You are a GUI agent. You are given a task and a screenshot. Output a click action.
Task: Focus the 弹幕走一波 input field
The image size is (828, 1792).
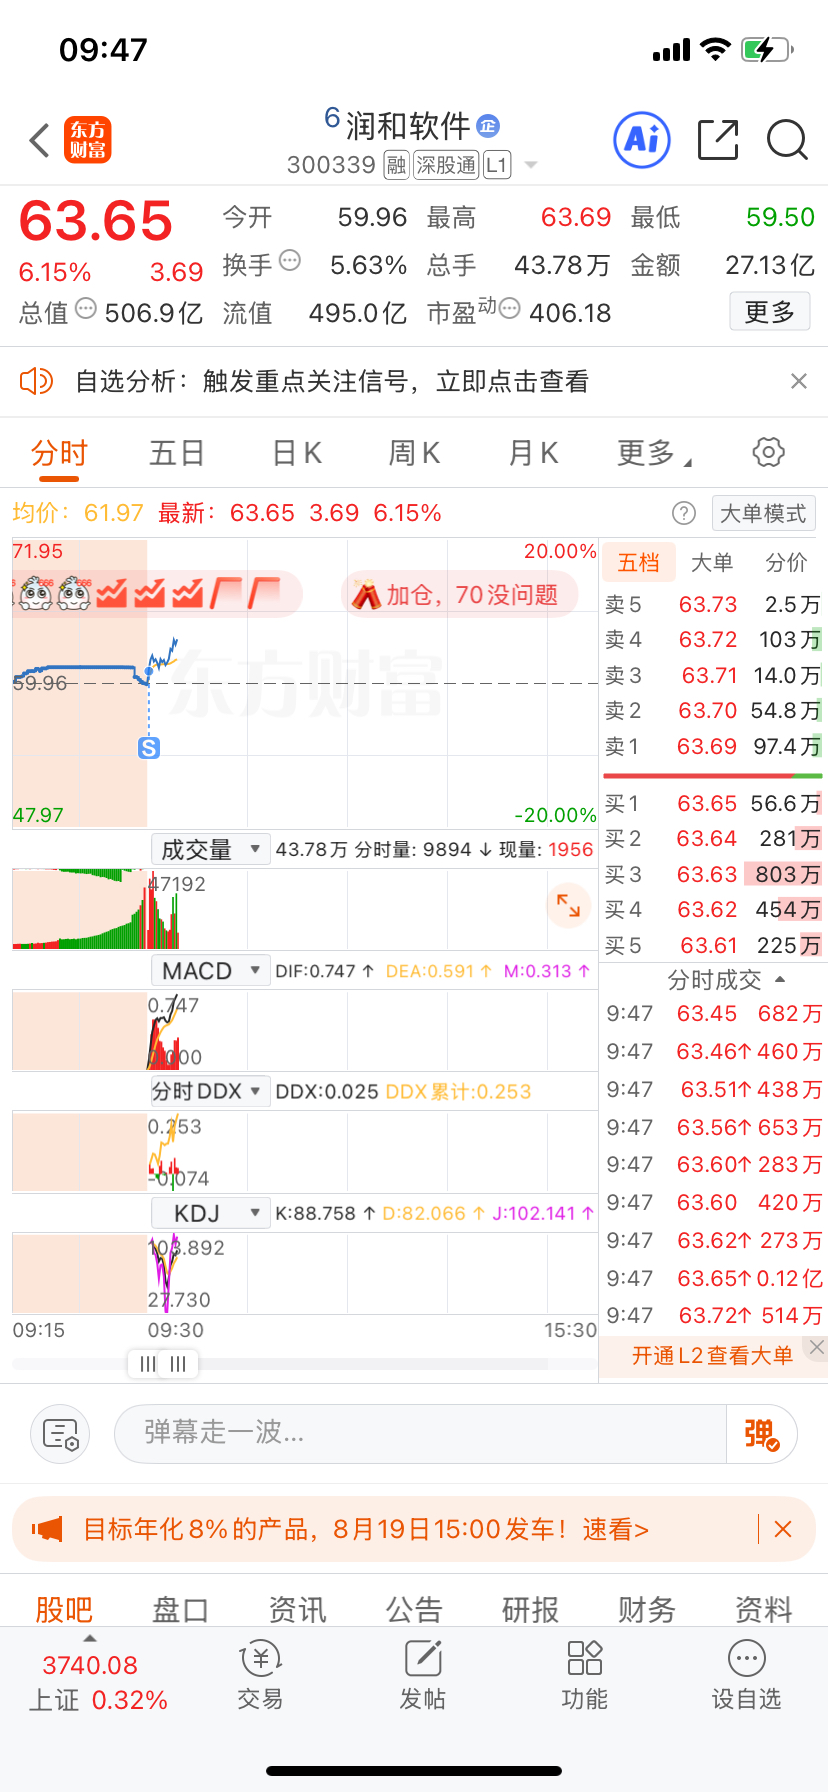click(420, 1433)
